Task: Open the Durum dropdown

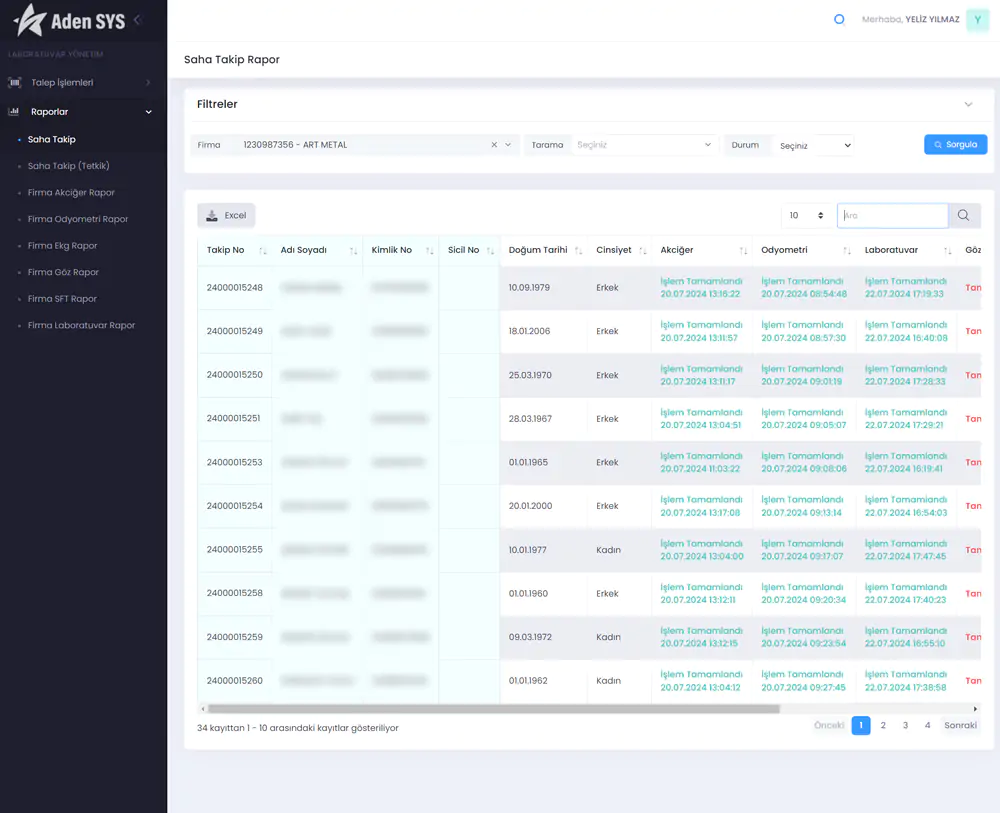Action: tap(814, 145)
